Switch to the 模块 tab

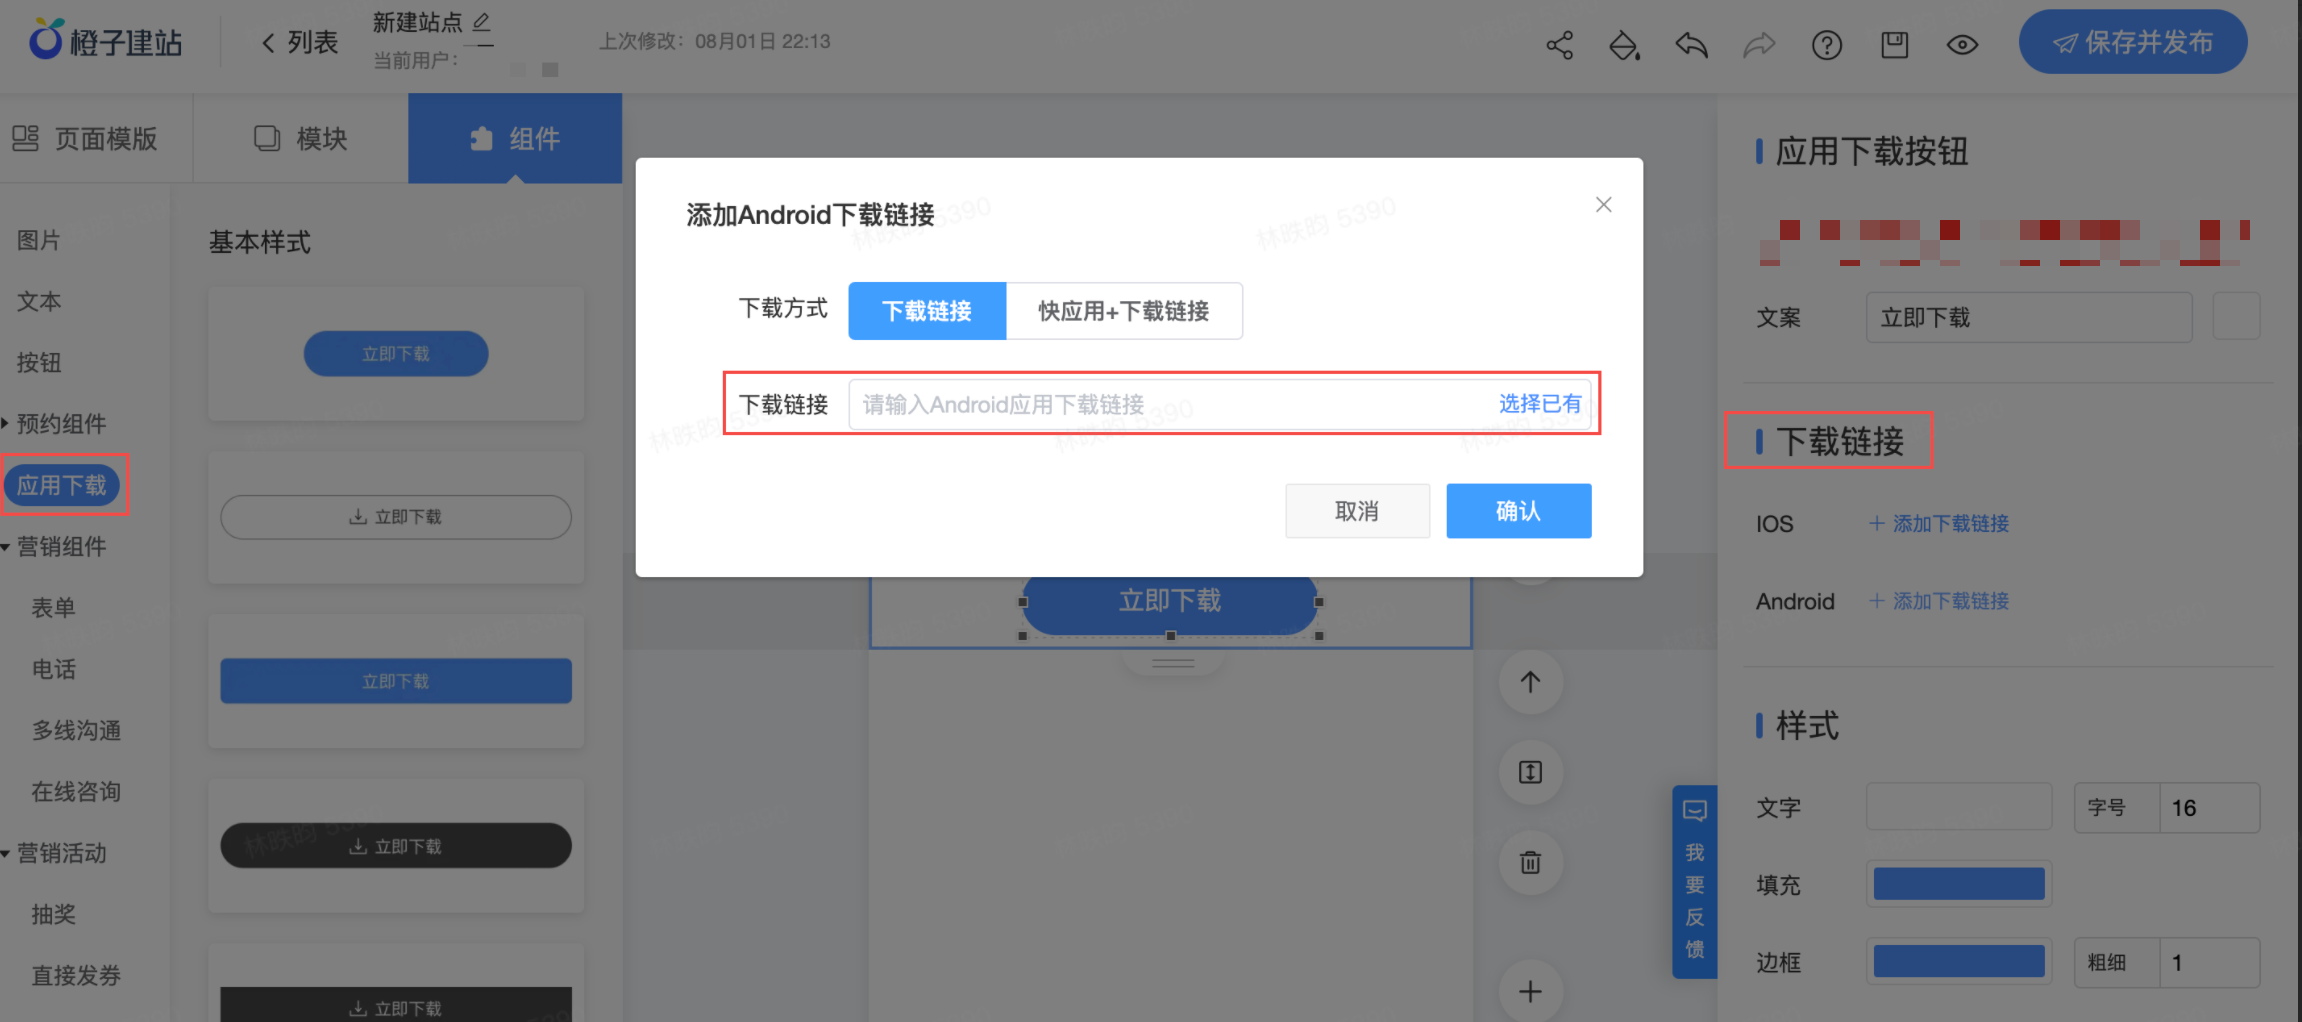298,139
